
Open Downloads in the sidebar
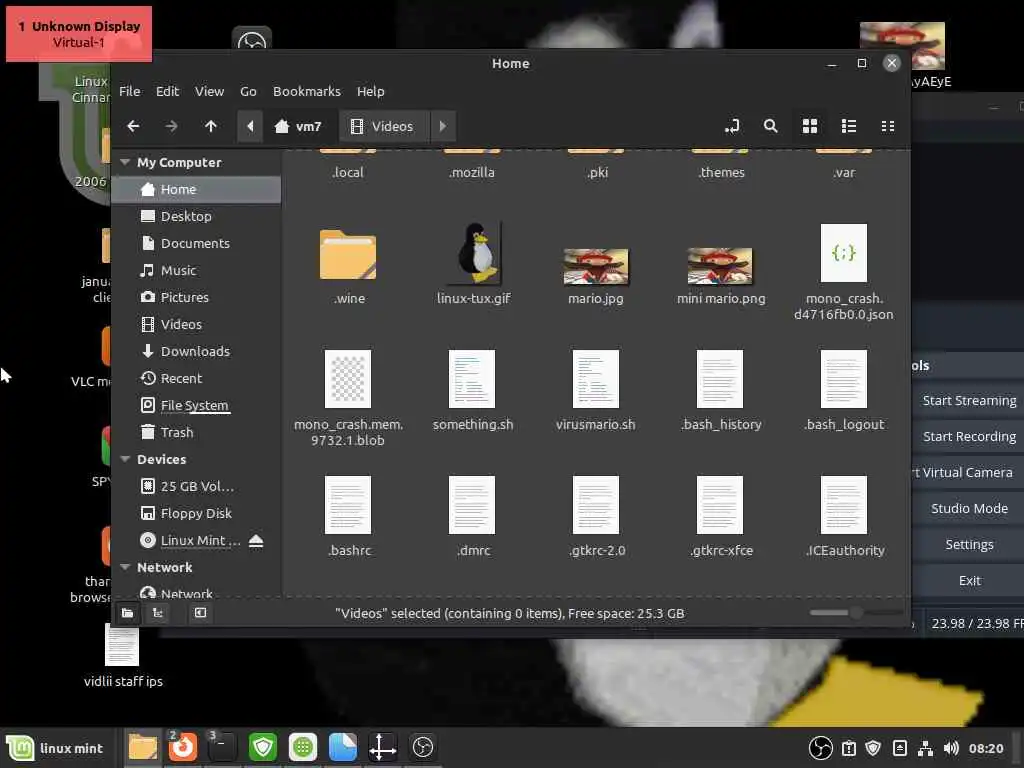point(195,351)
